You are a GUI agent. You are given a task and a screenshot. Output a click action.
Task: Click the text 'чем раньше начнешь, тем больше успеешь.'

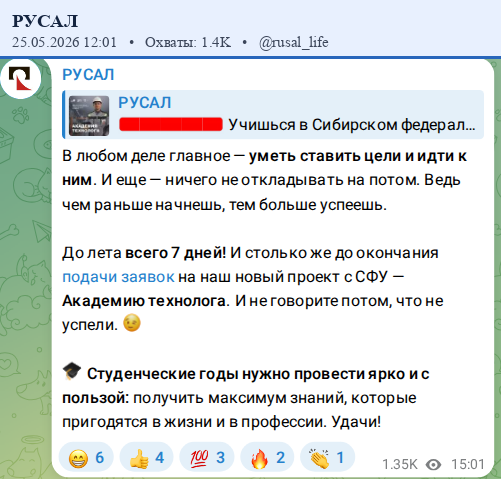[224, 205]
